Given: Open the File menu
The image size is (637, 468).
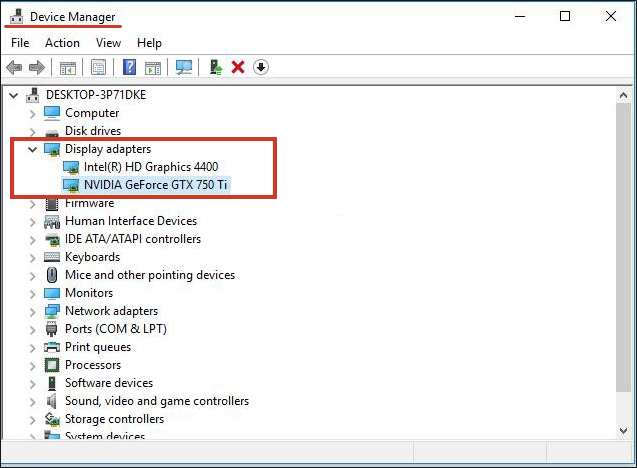Looking at the screenshot, I should click(20, 43).
